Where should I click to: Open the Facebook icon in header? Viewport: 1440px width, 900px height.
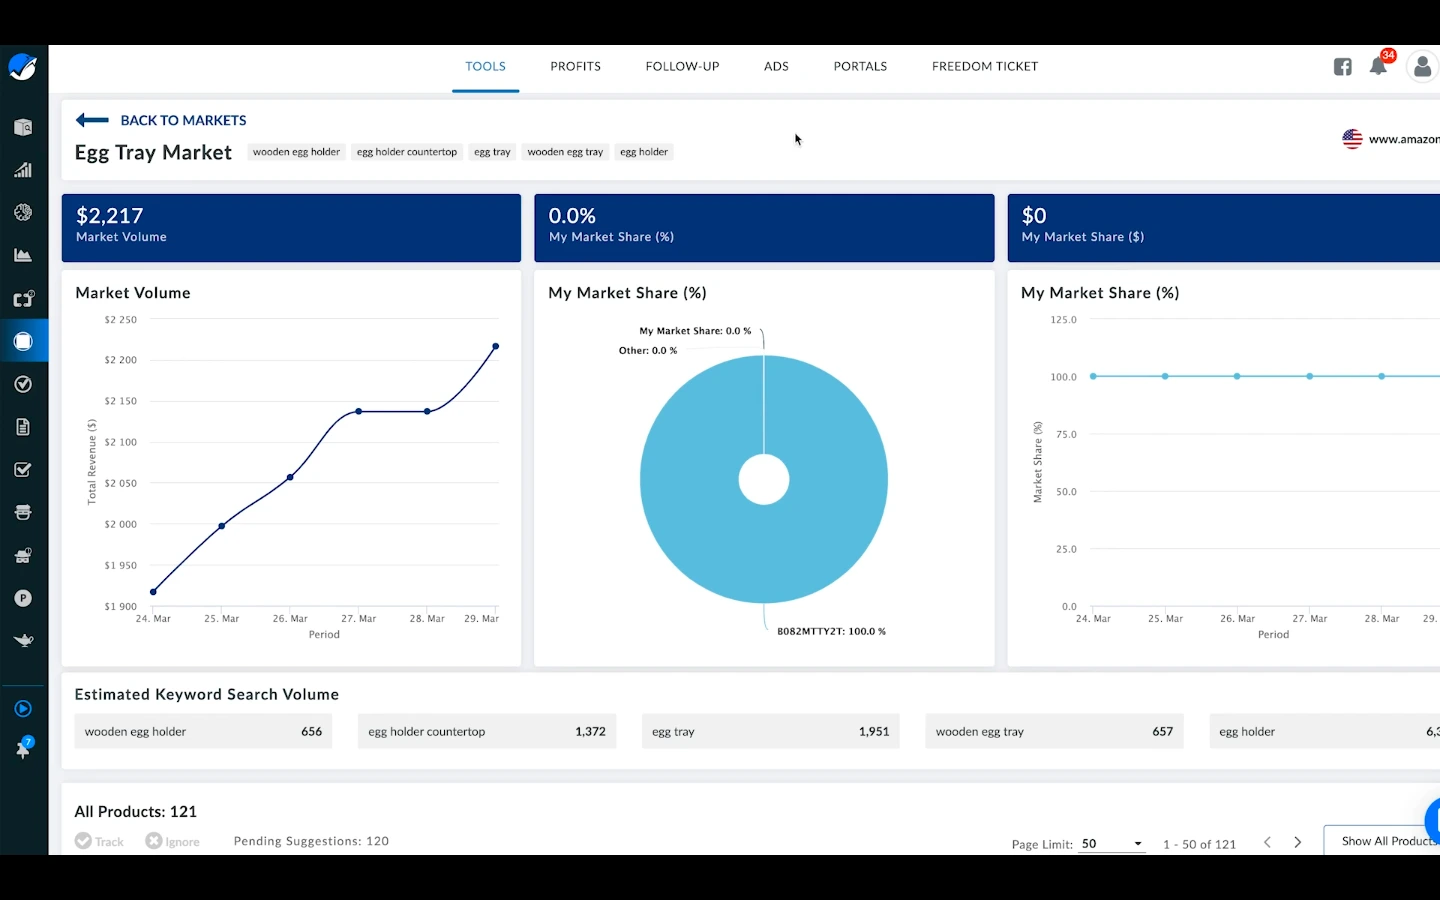1342,67
